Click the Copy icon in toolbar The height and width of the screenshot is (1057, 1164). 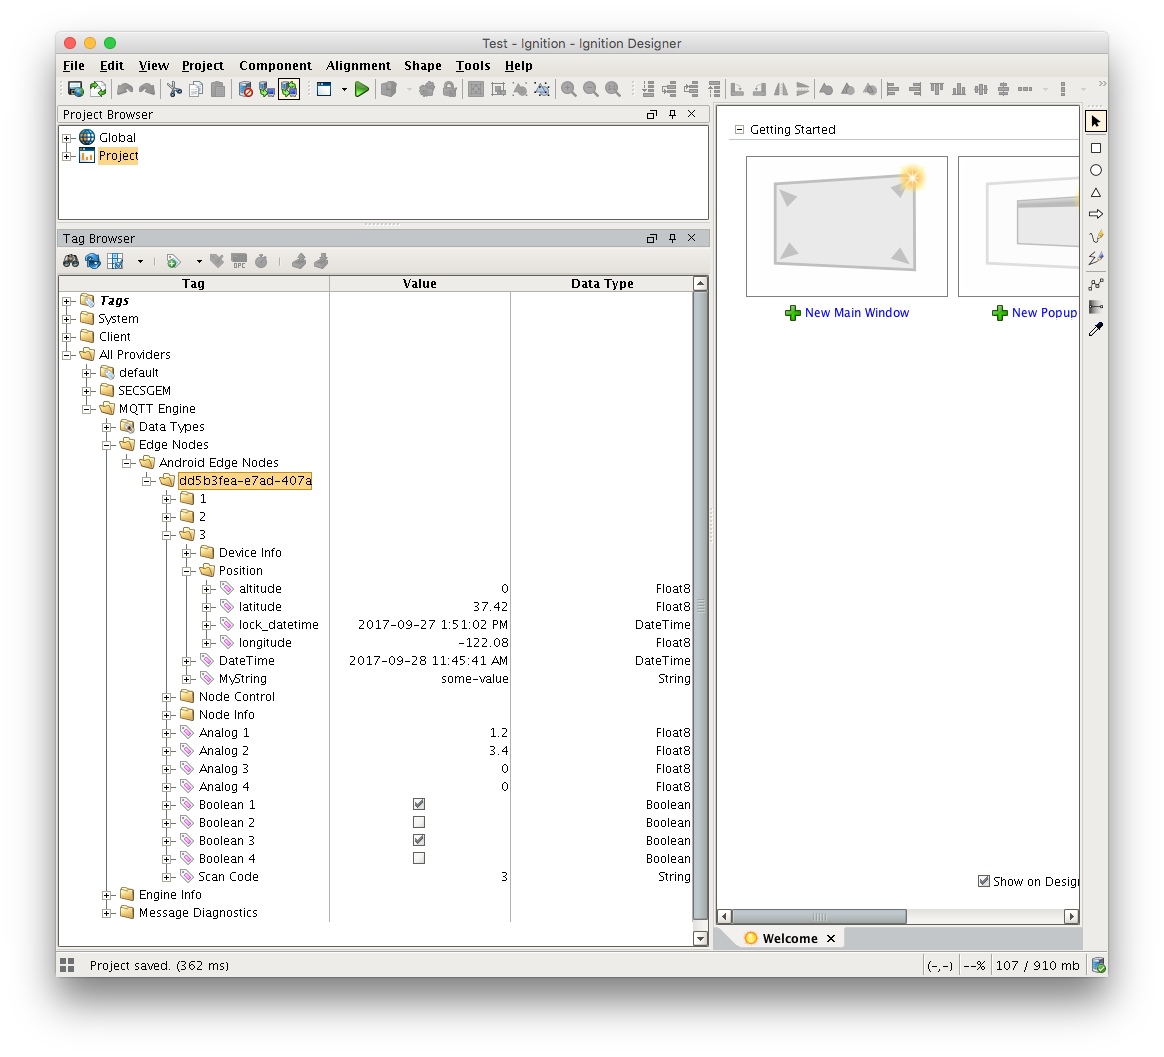click(x=196, y=89)
